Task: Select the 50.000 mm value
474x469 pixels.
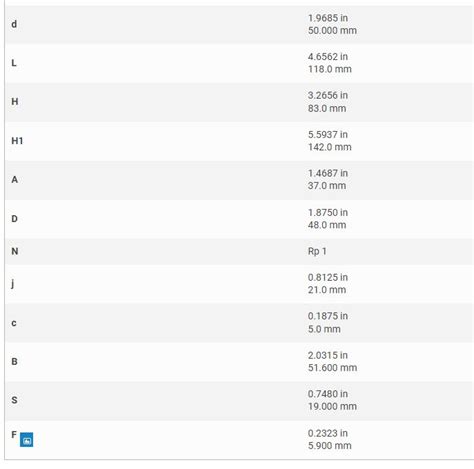Action: click(332, 30)
